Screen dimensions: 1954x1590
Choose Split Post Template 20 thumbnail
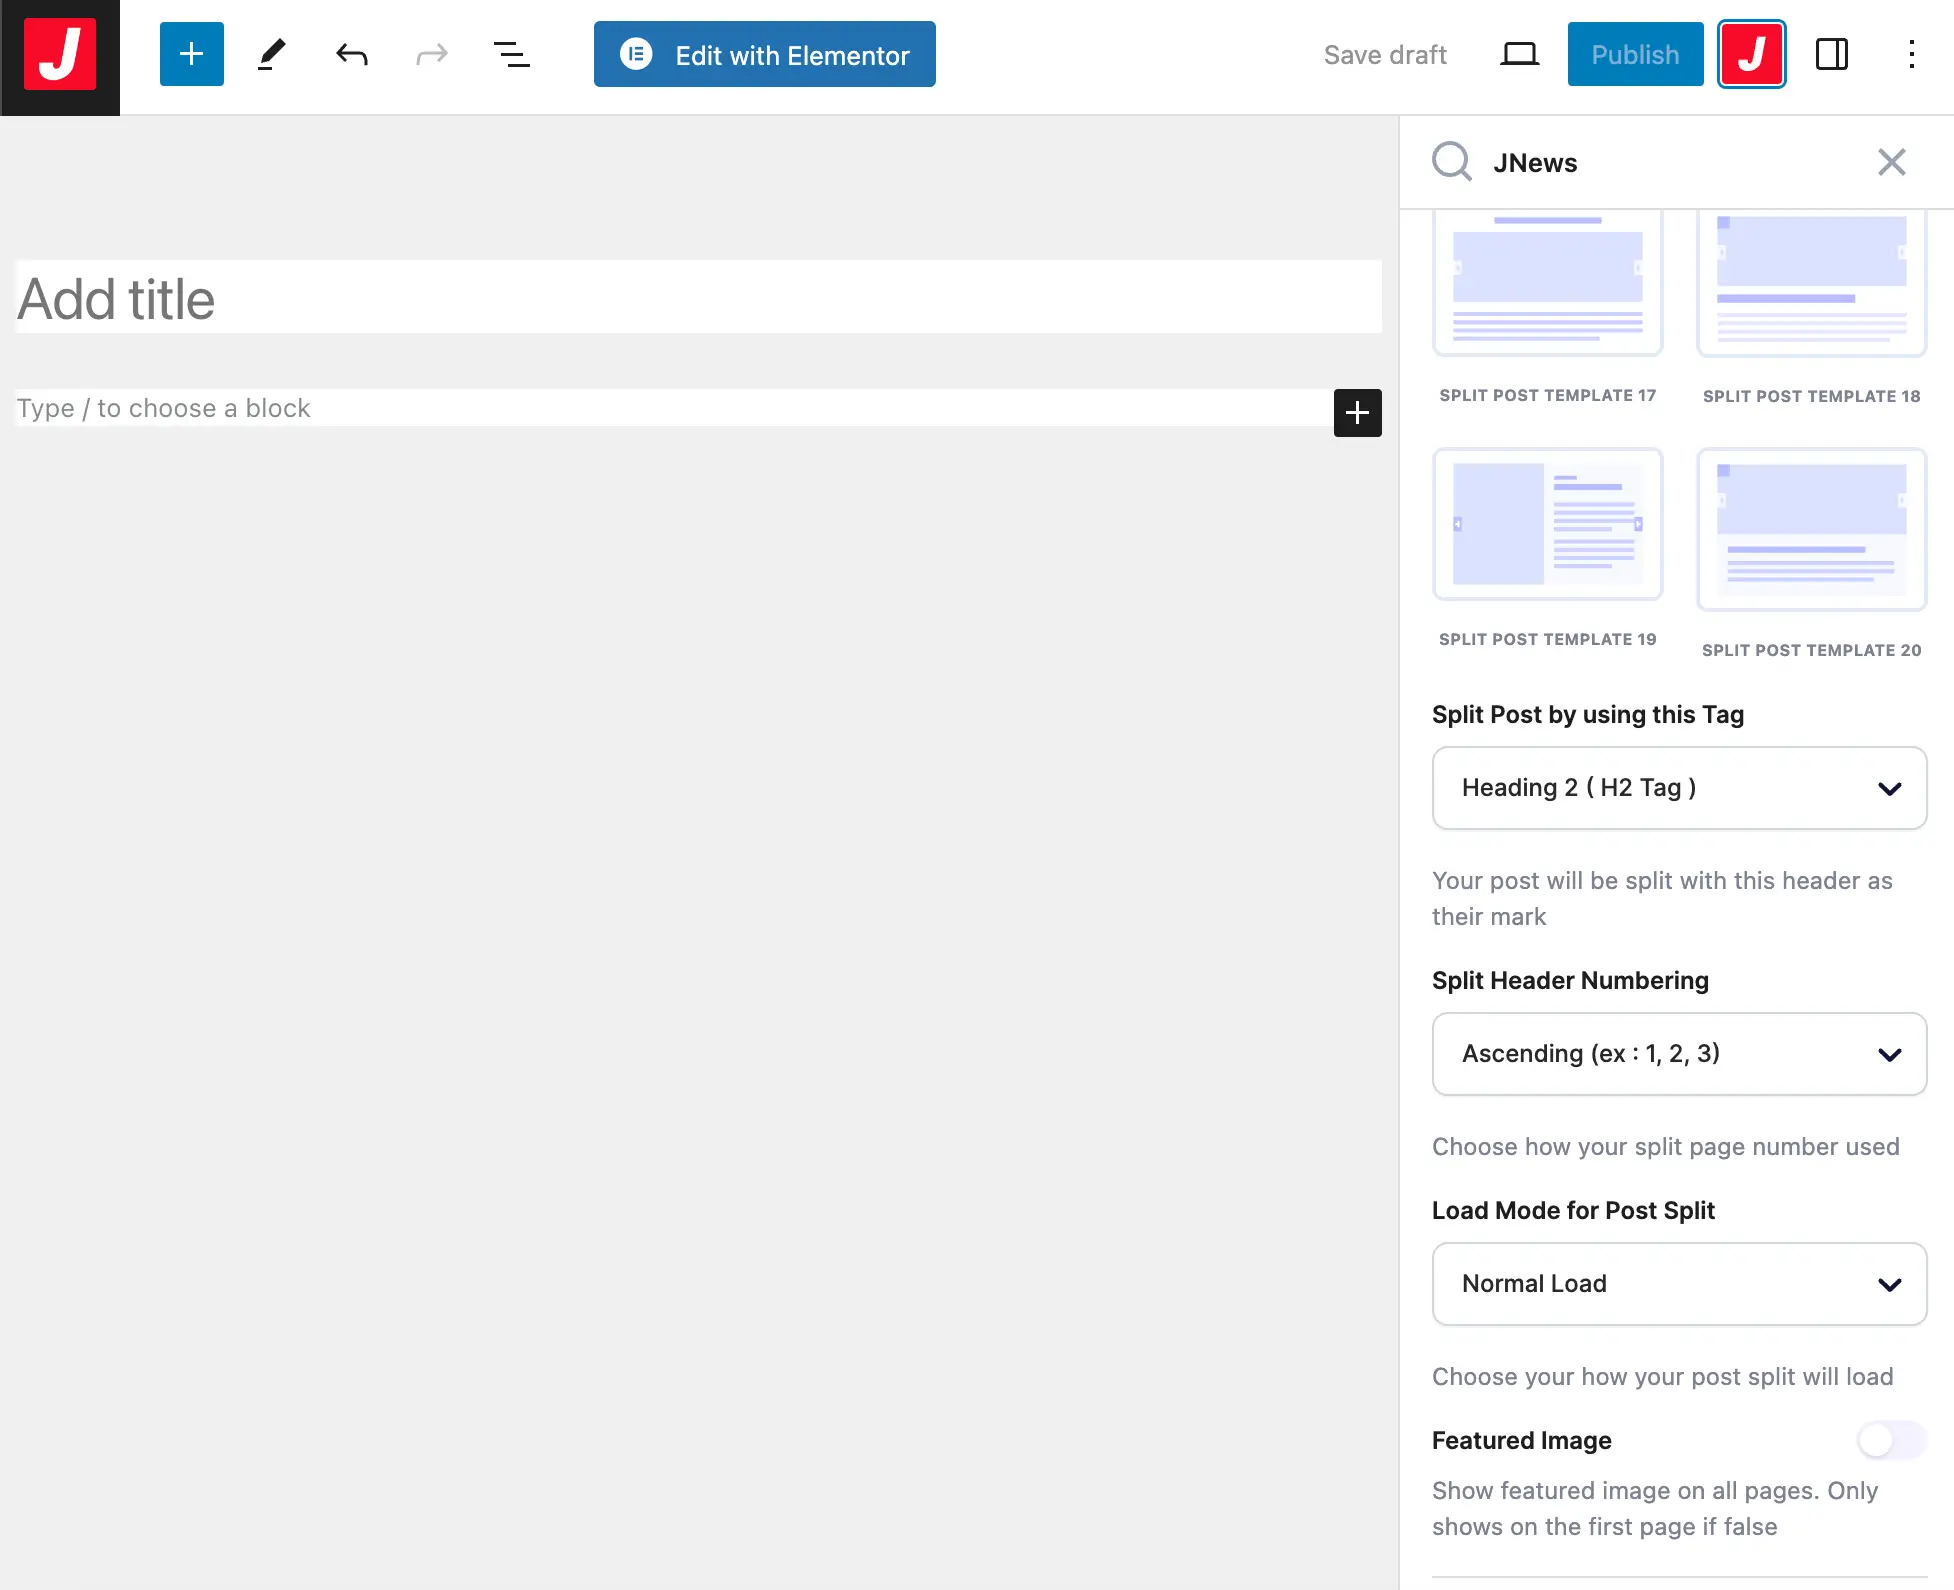tap(1811, 528)
